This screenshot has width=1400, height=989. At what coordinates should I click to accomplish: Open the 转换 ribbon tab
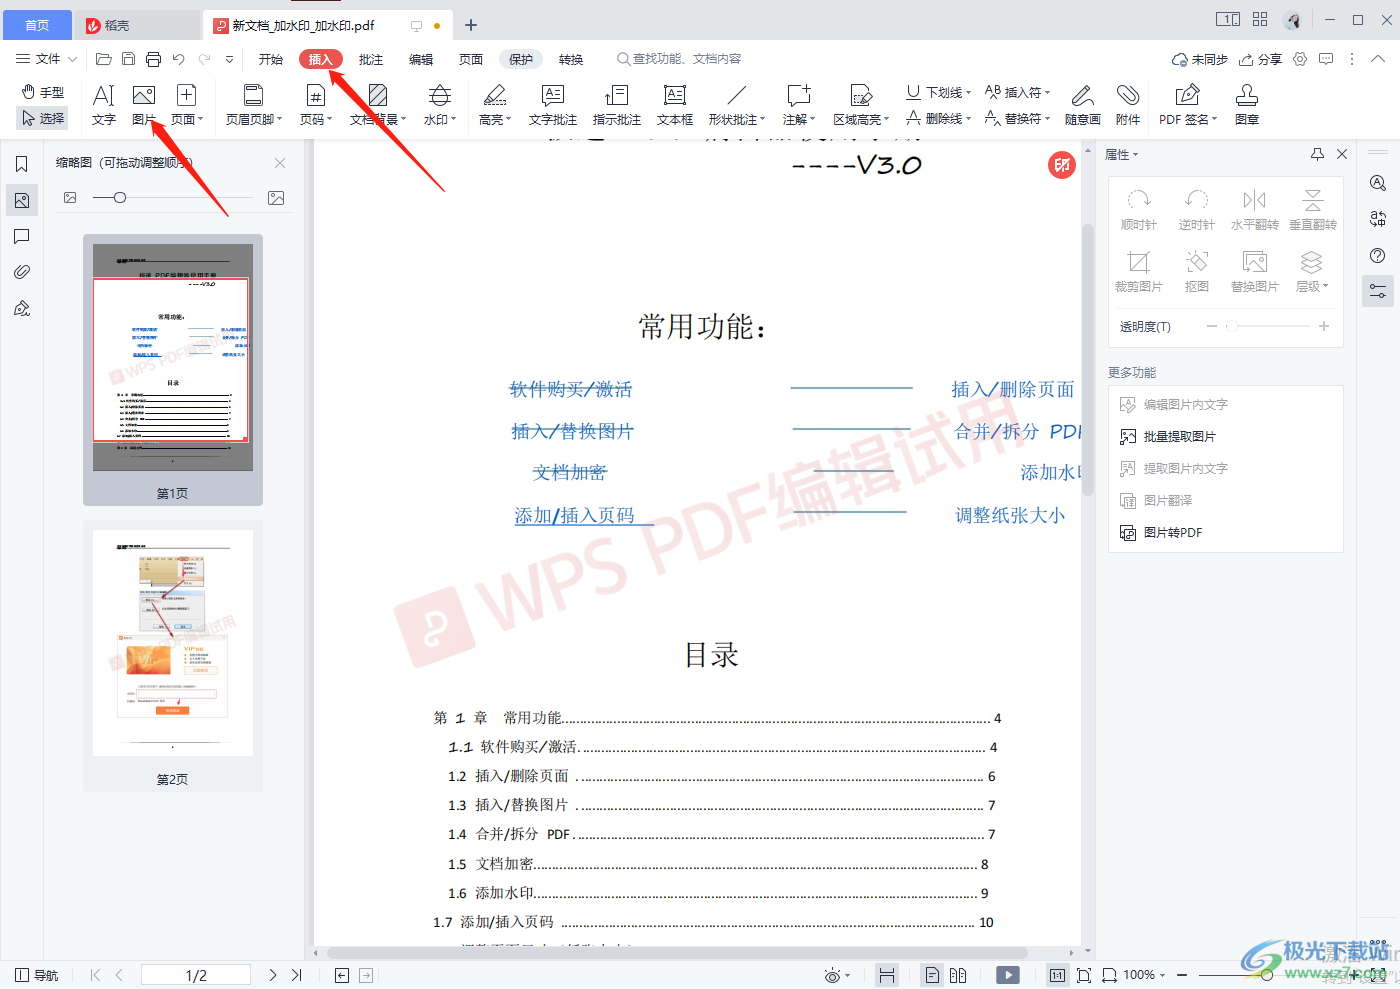(x=571, y=59)
